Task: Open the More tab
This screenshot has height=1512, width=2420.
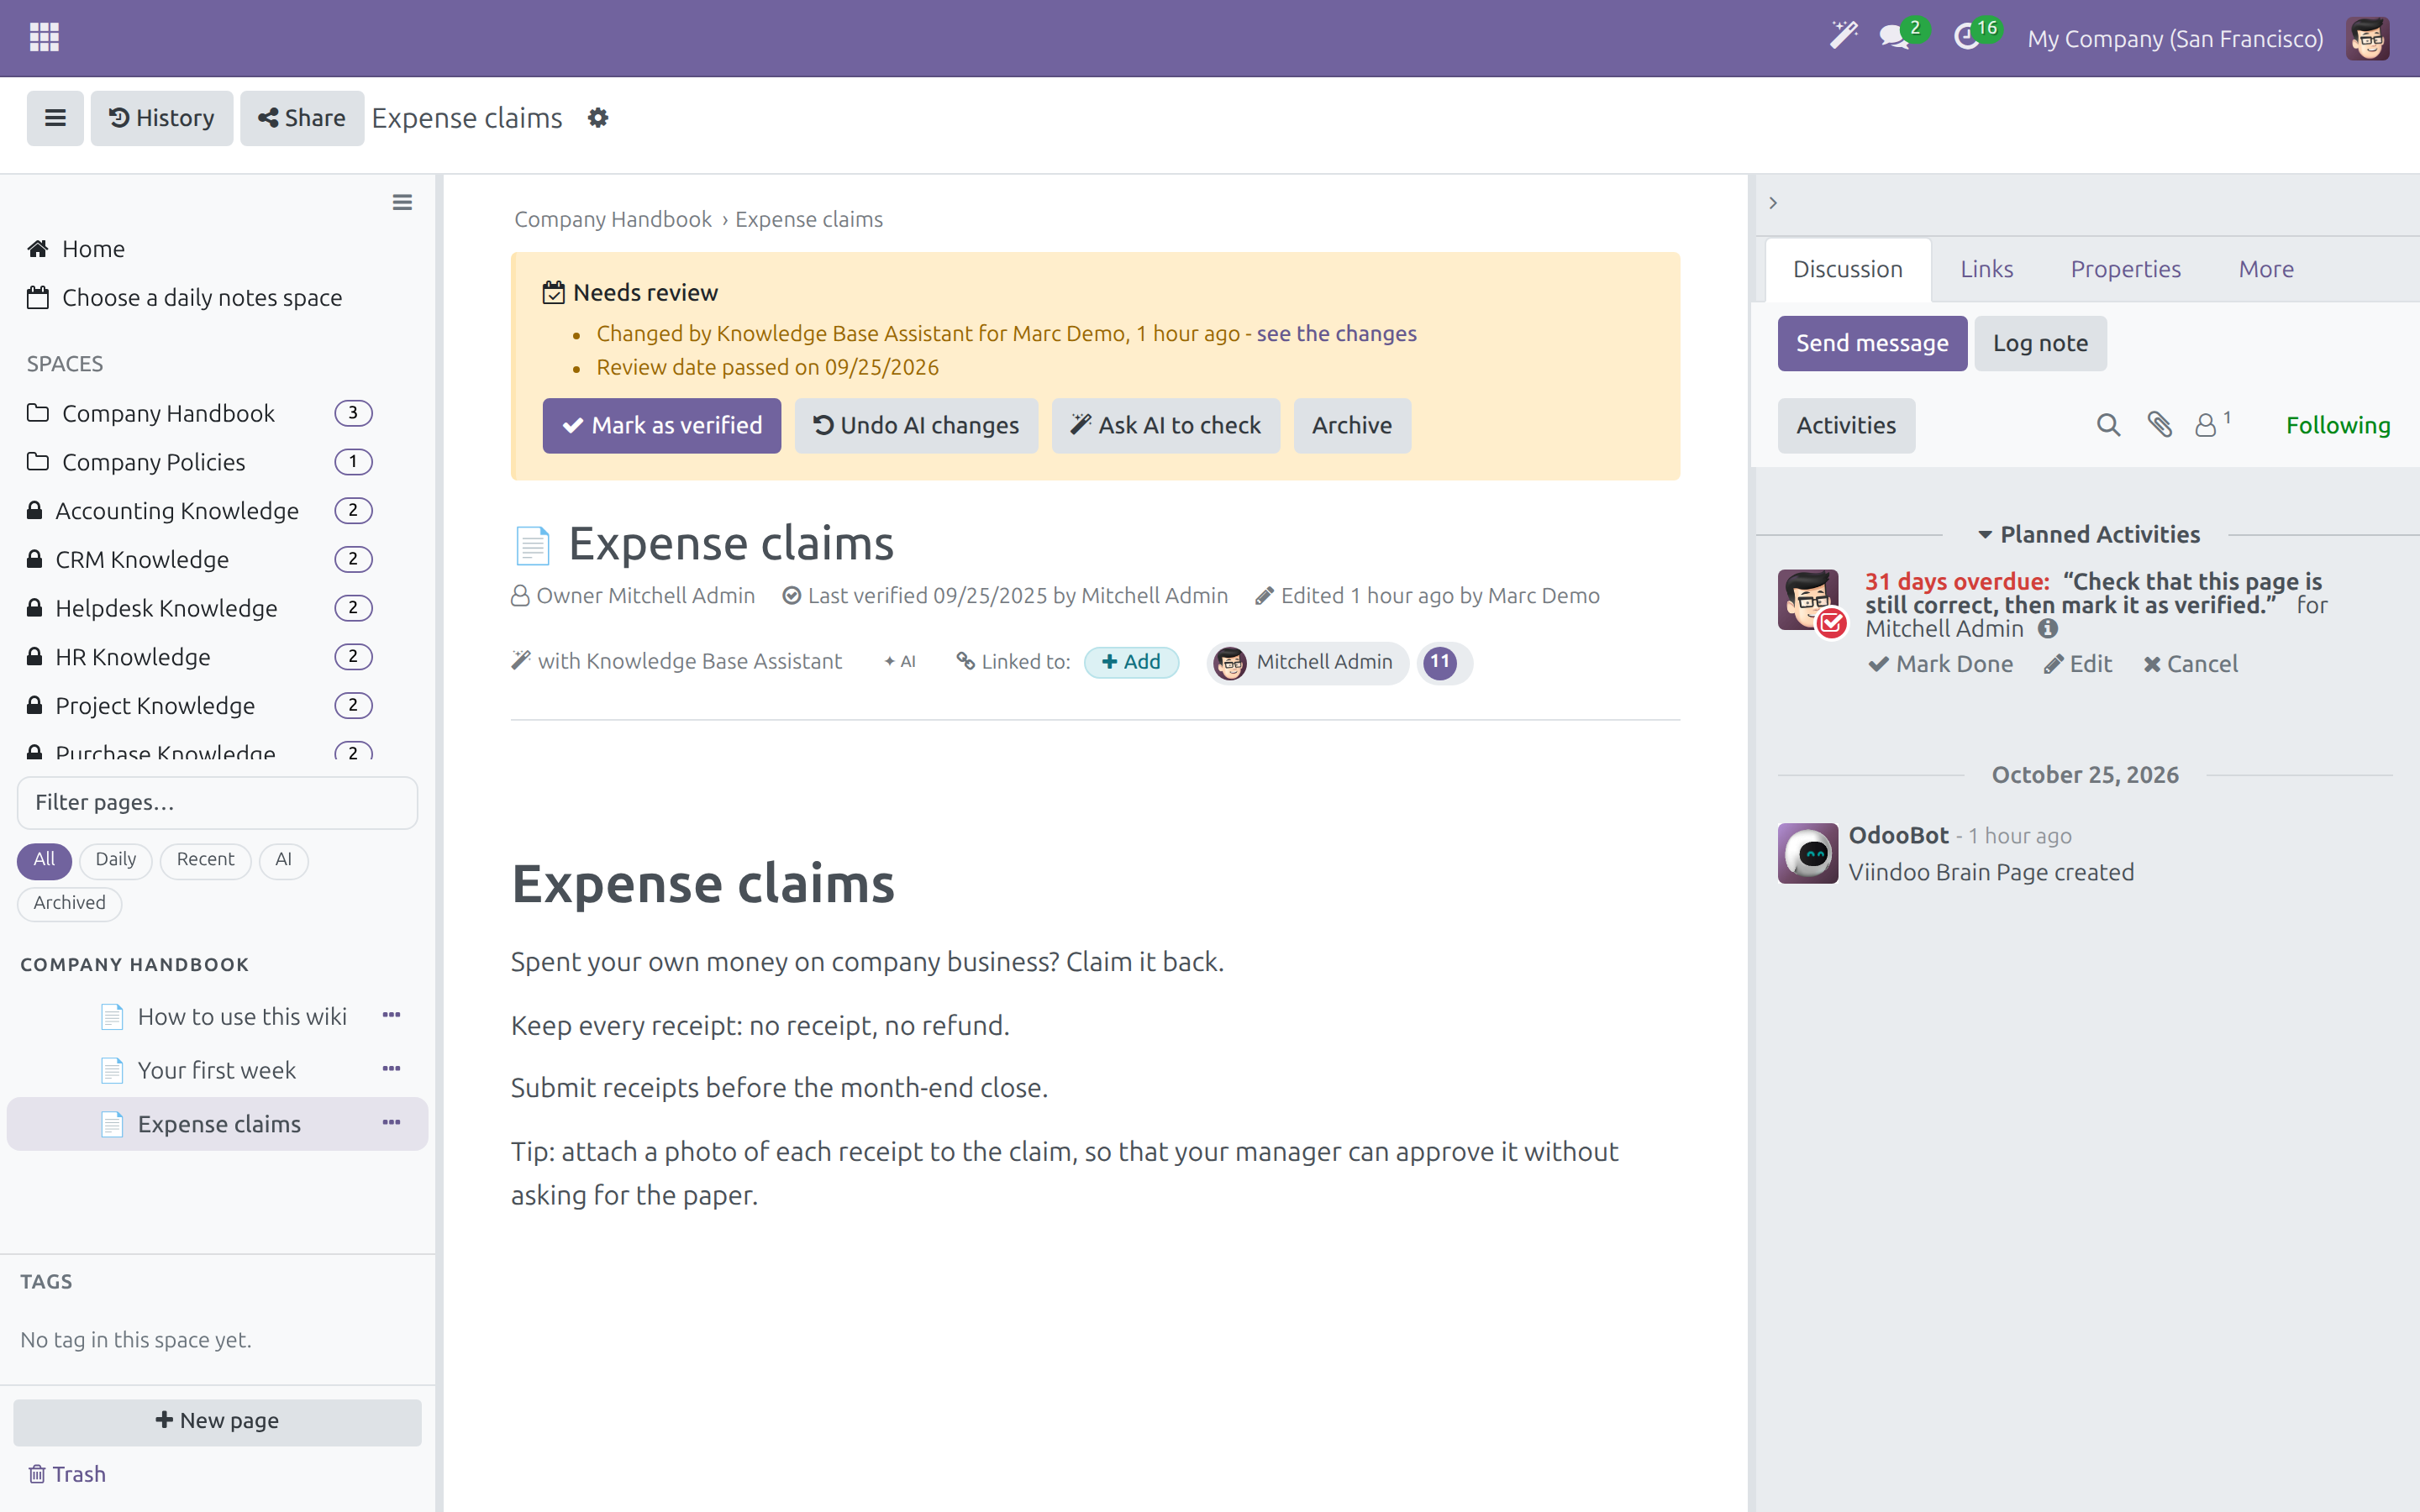Action: click(2265, 269)
